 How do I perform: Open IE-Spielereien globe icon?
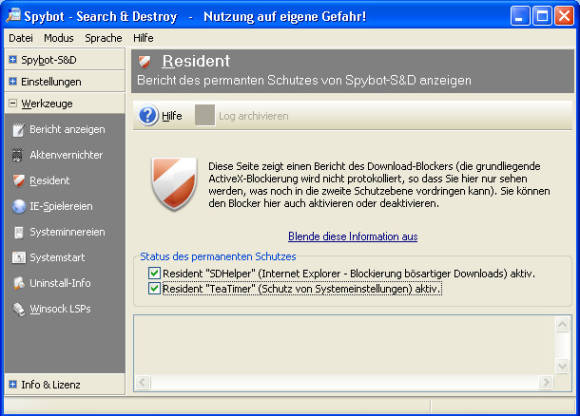click(x=18, y=206)
